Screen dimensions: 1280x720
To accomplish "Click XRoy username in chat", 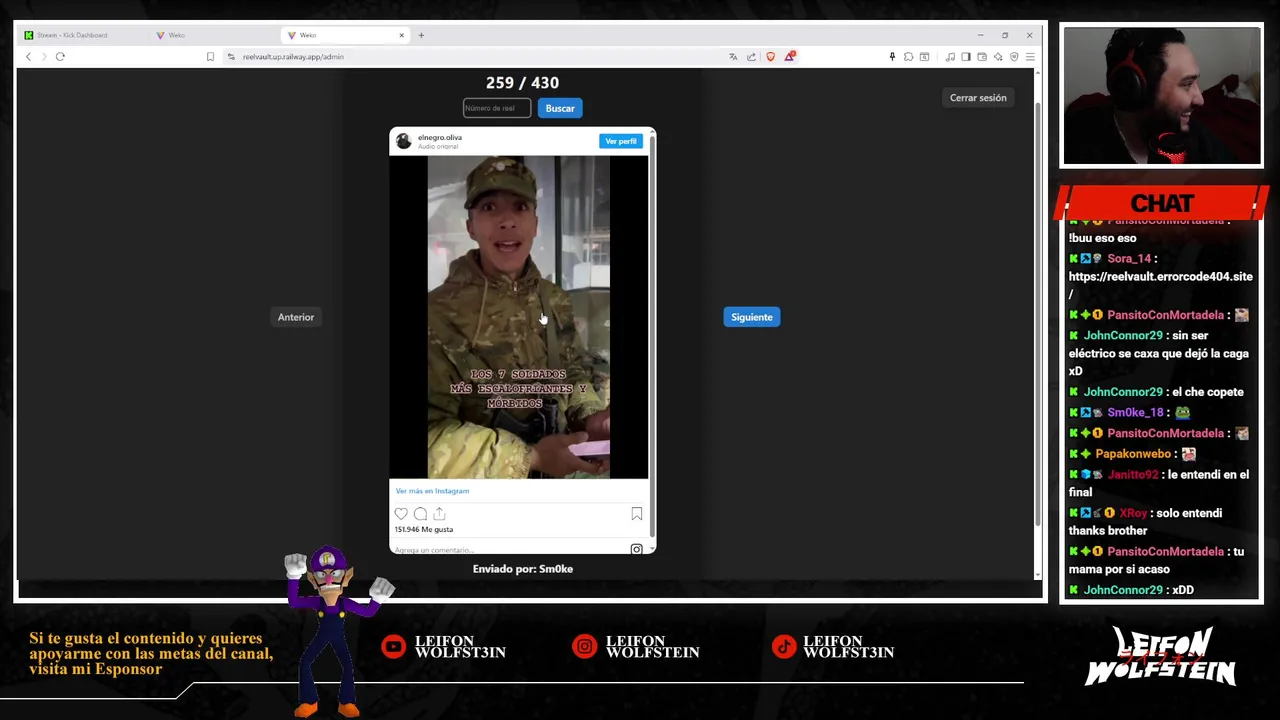I will (1133, 513).
